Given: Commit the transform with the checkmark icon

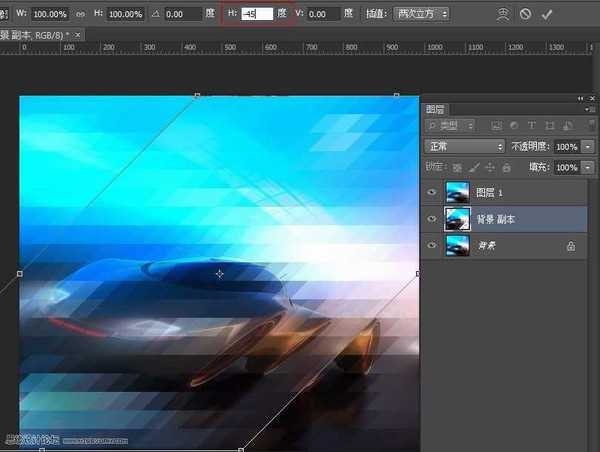Looking at the screenshot, I should click(547, 15).
